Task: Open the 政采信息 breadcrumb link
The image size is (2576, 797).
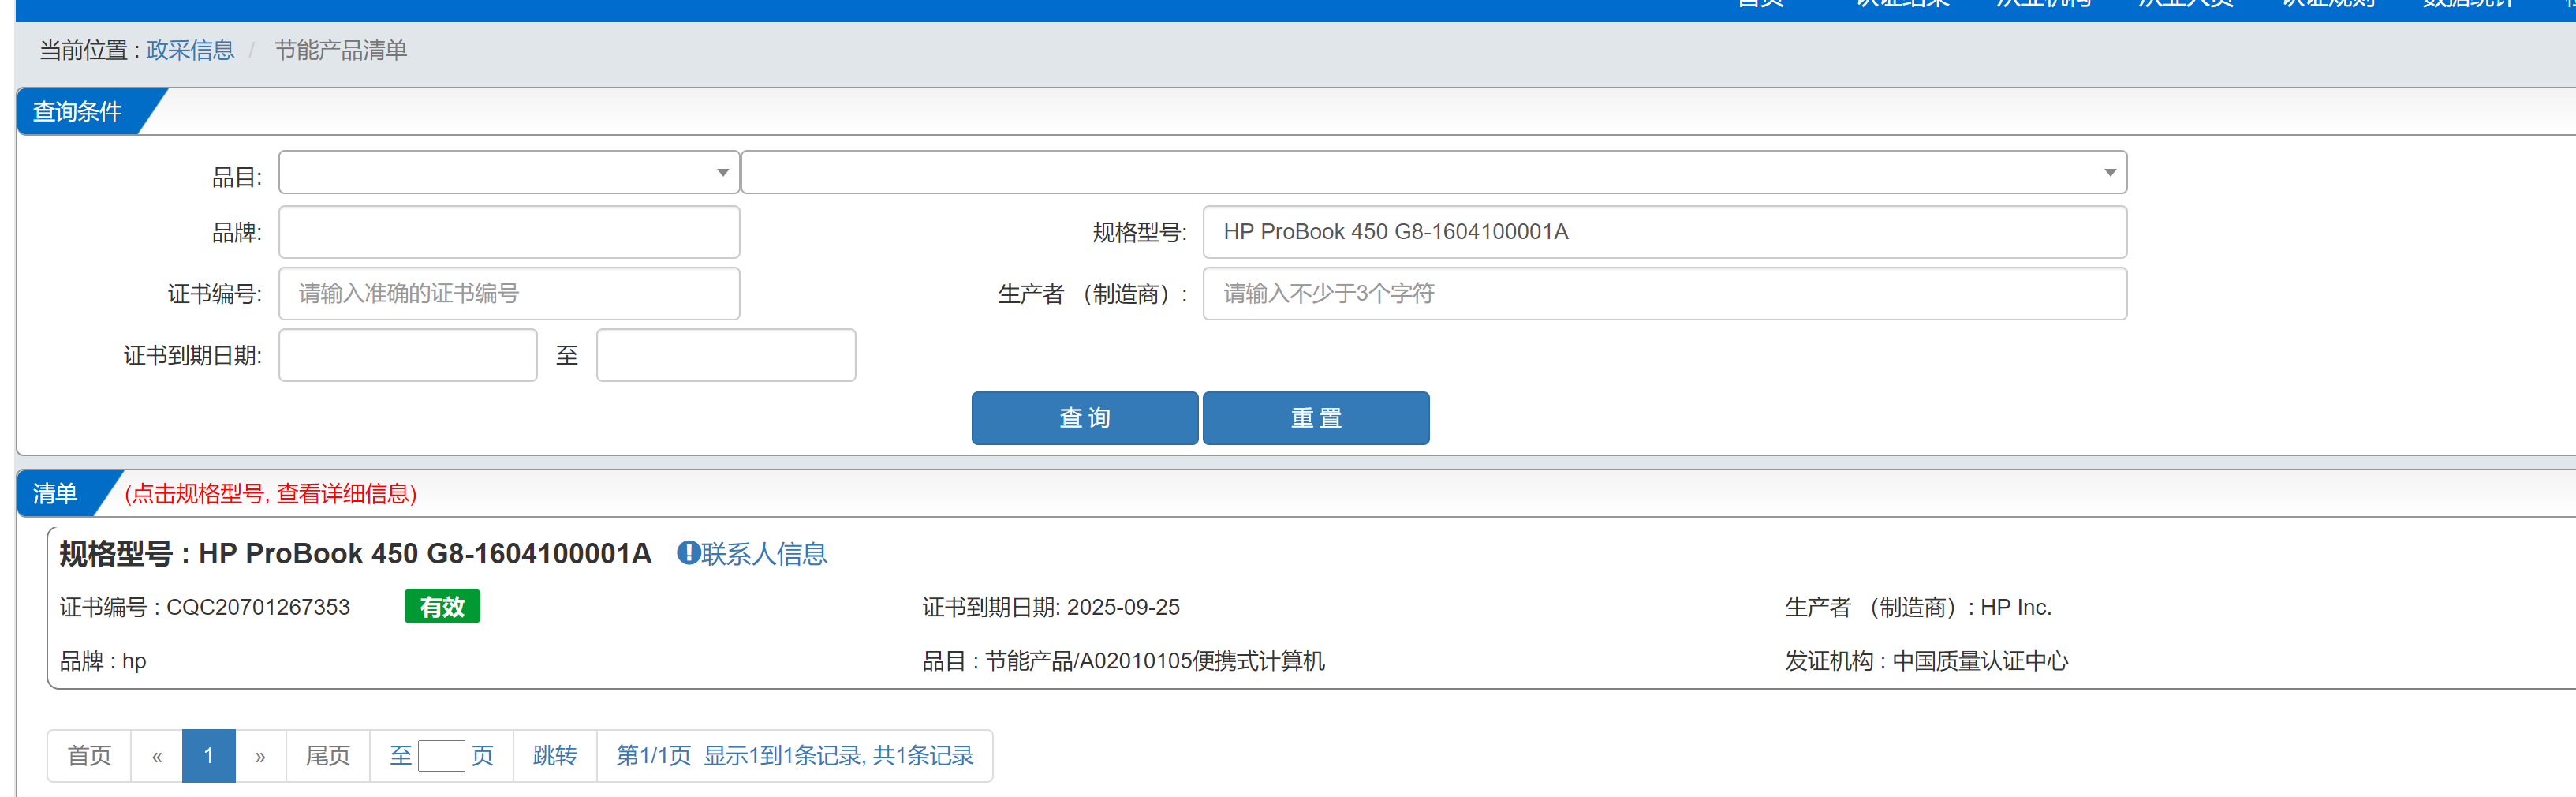Action: 190,50
